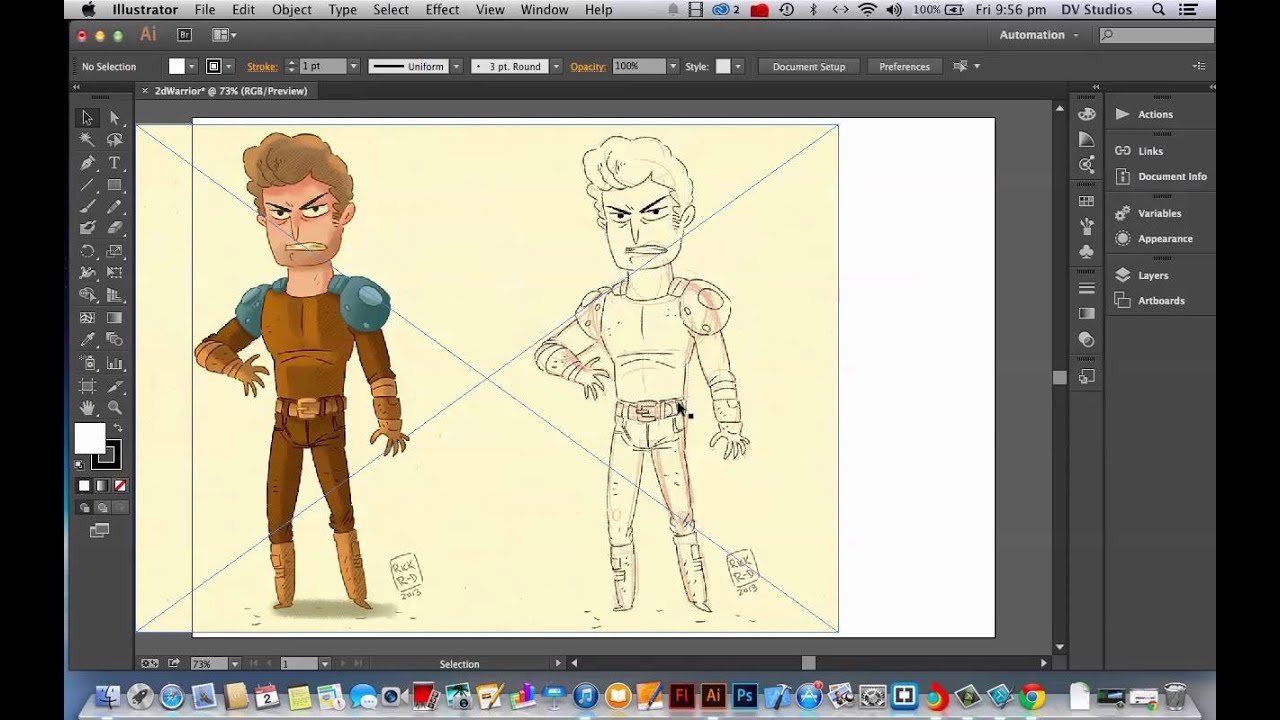Open the Brushes panel icon
This screenshot has width=1280, height=720.
click(1087, 227)
